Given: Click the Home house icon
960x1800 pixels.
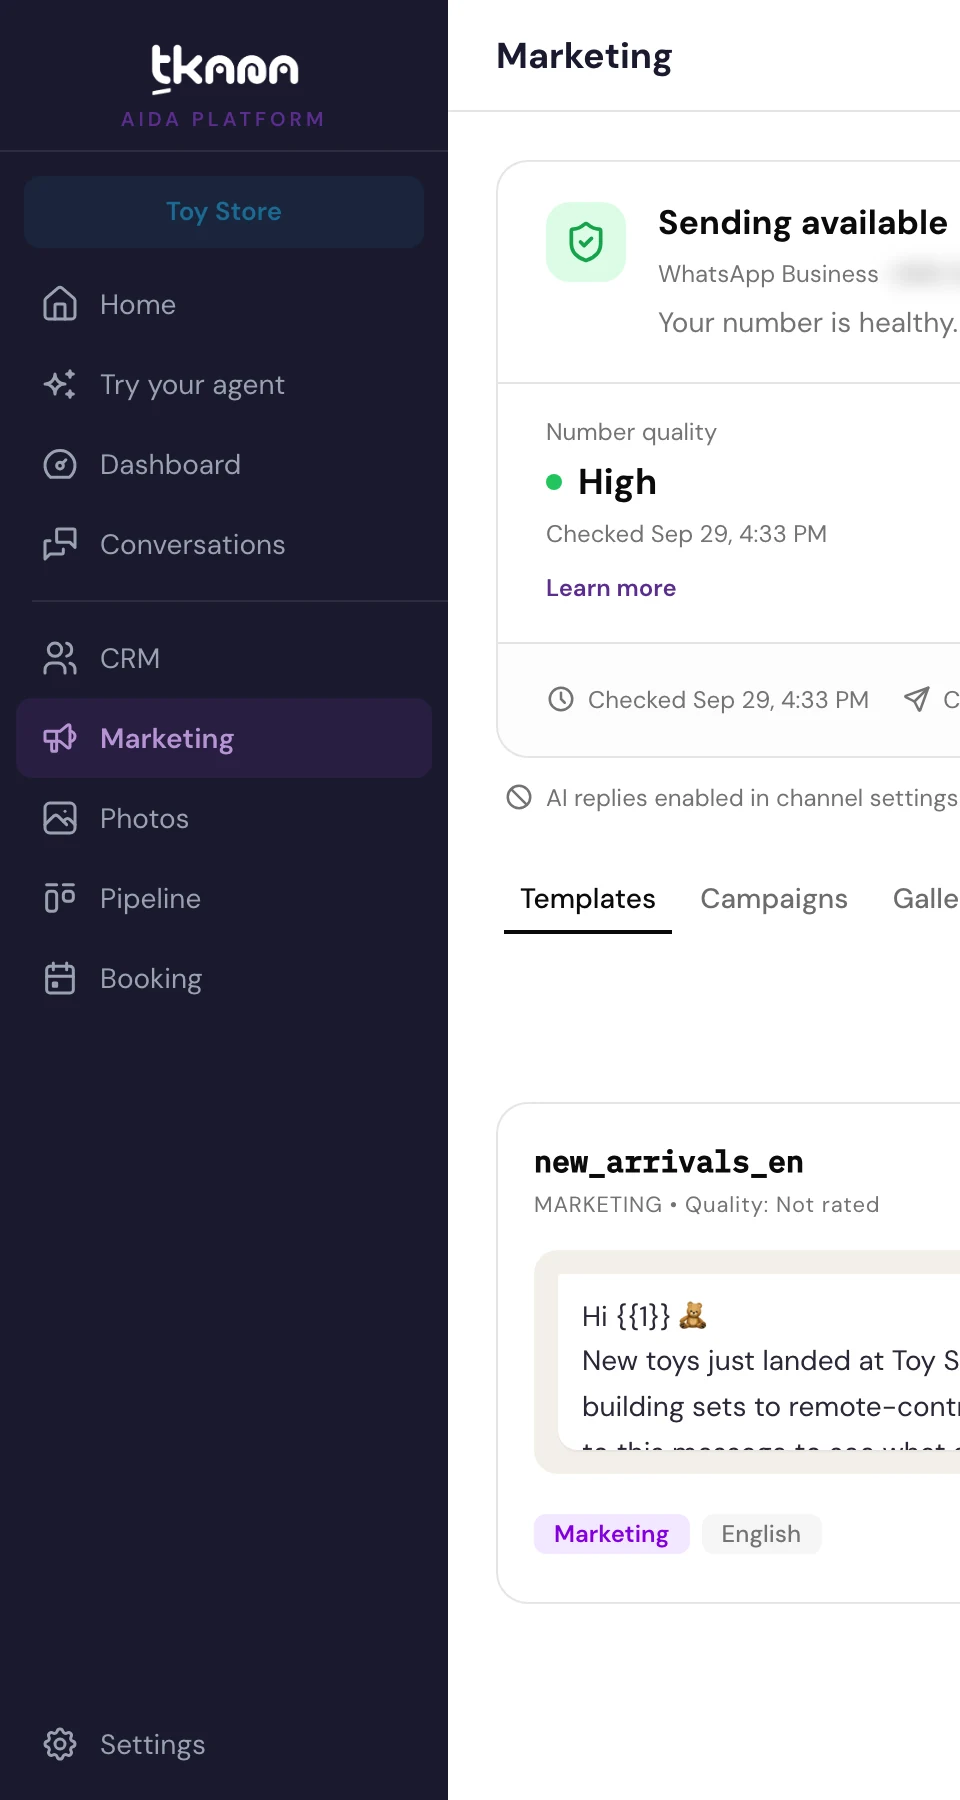Looking at the screenshot, I should point(60,304).
